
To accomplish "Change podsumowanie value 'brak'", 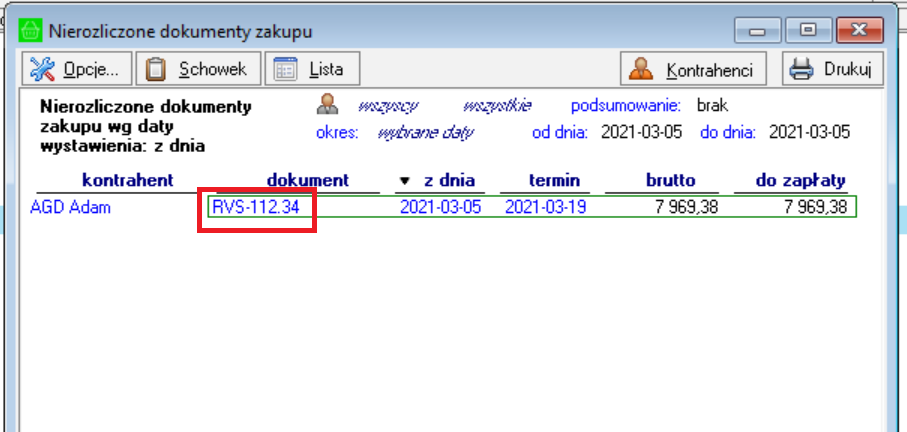I will (x=712, y=106).
